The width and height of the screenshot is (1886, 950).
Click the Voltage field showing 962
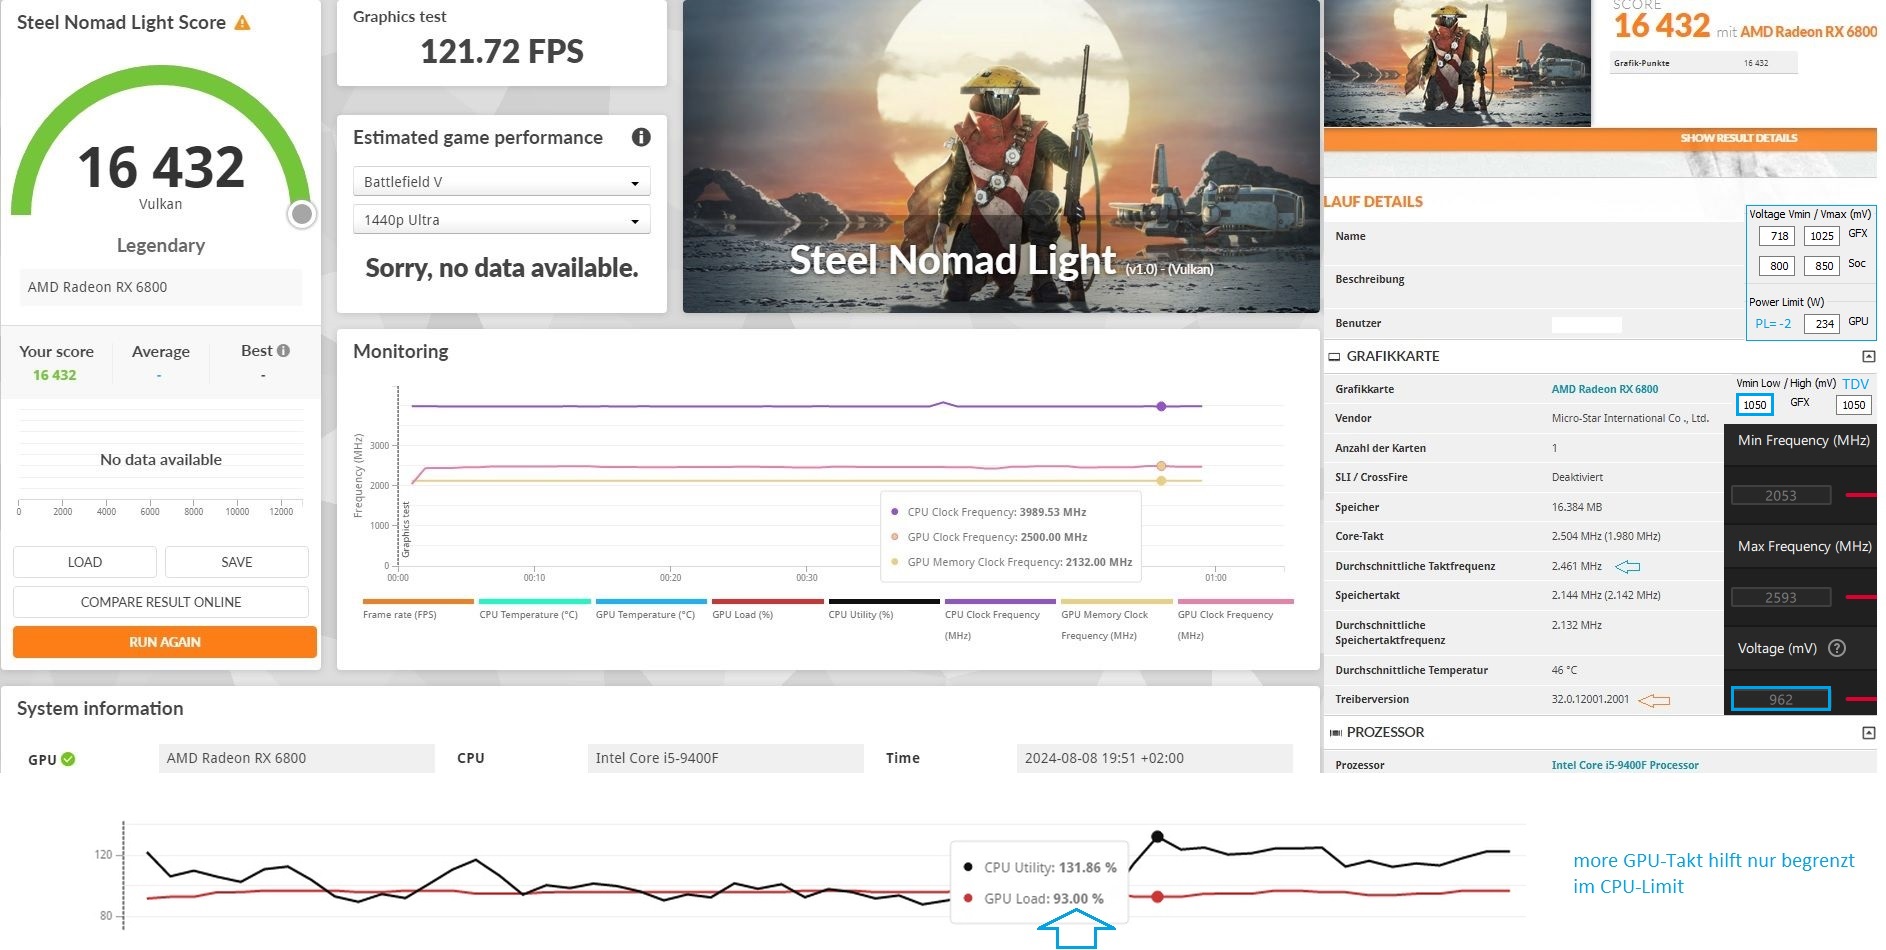[1781, 699]
